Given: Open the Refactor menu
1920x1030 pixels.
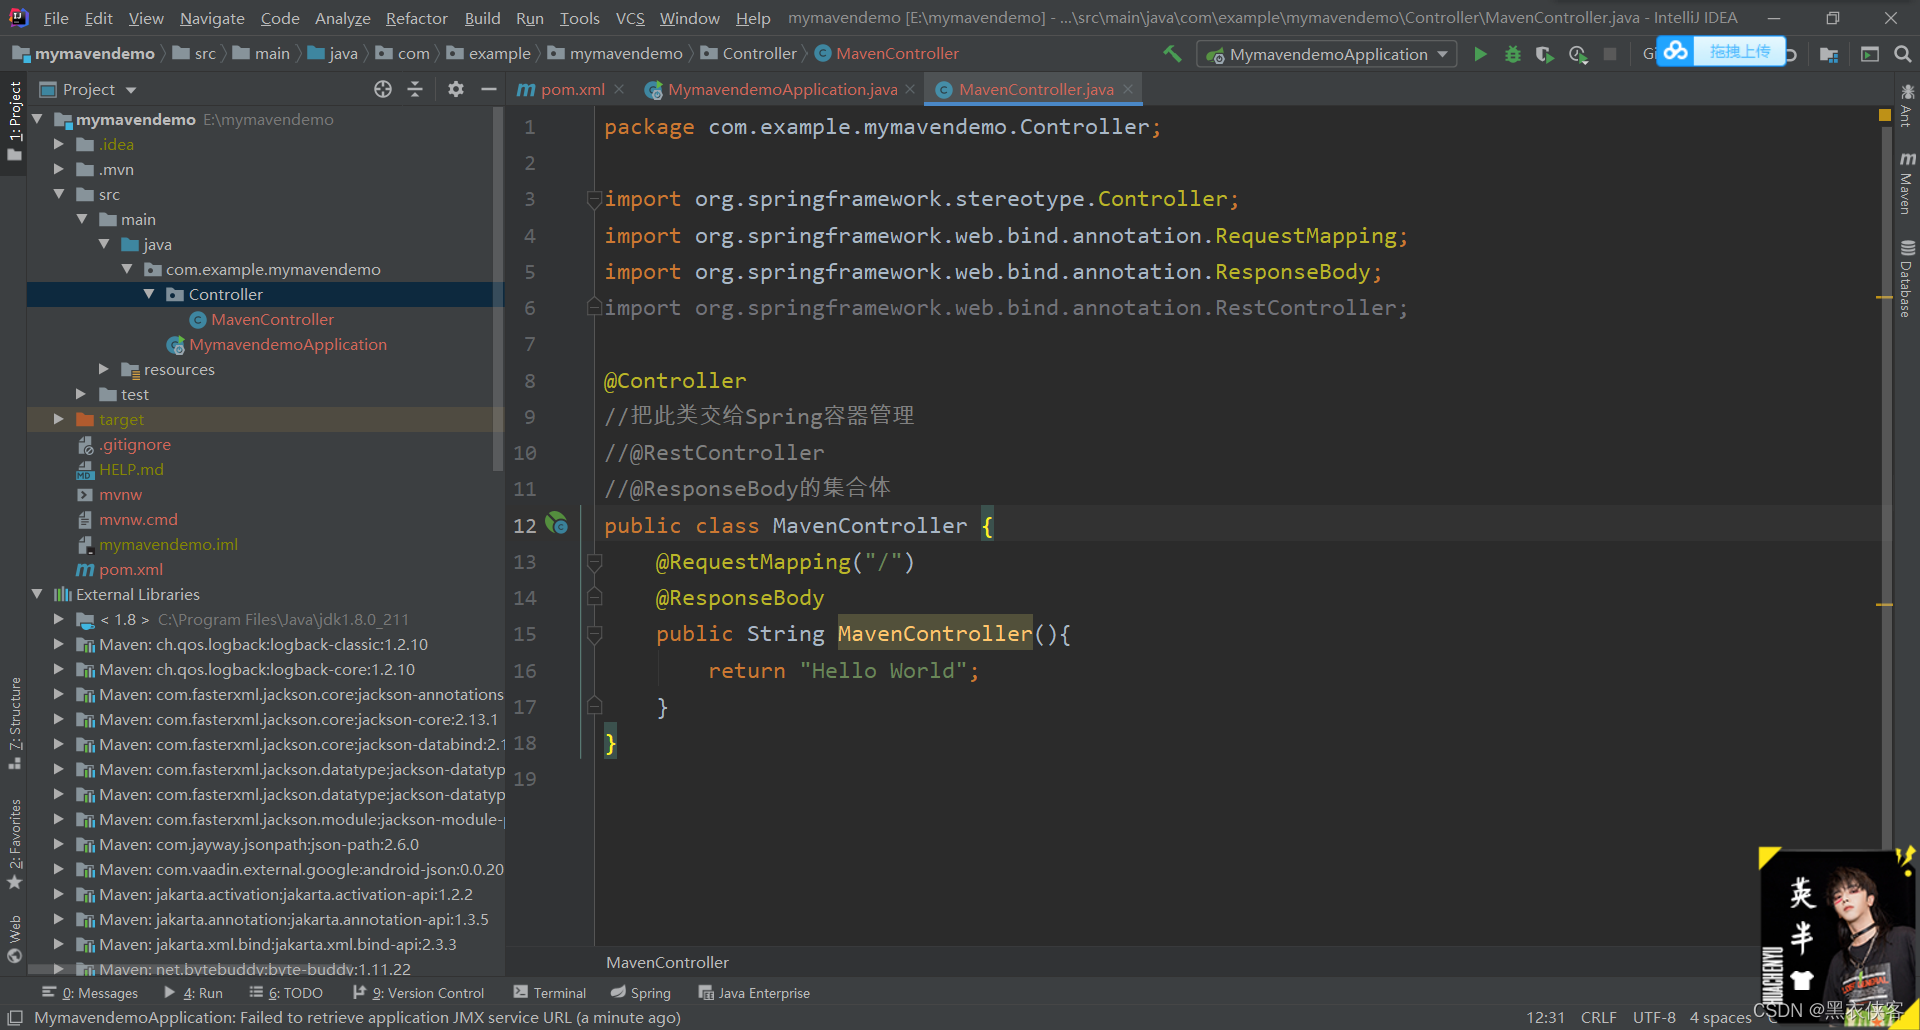Looking at the screenshot, I should coord(416,18).
